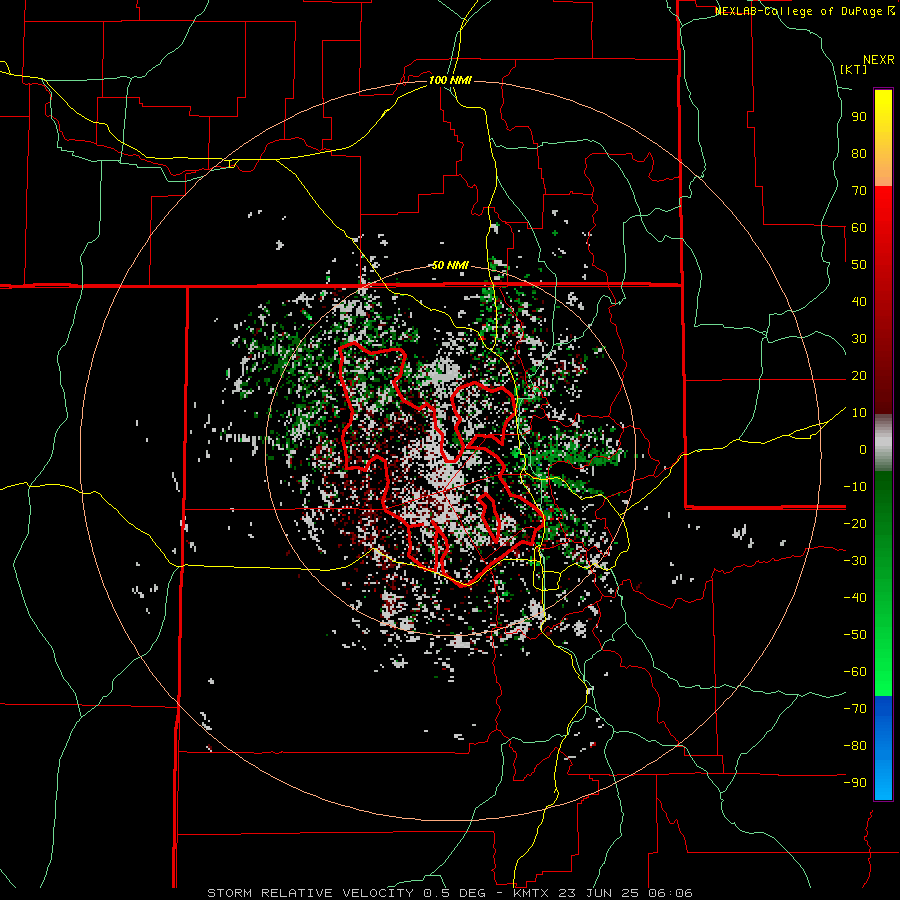Click the positive 10 legend value
Screen dimensions: 900x900
click(x=859, y=413)
